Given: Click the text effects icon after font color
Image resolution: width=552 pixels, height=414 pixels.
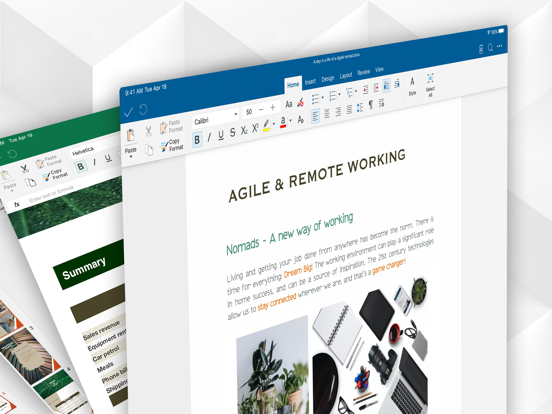Looking at the screenshot, I should (300, 119).
